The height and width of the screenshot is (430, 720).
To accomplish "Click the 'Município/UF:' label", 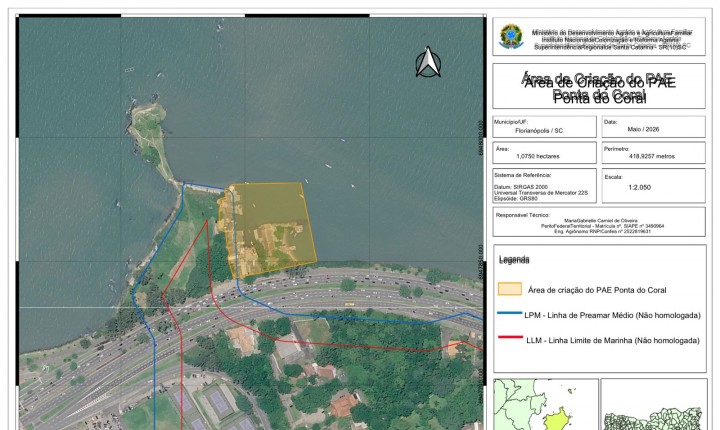I will (511, 122).
